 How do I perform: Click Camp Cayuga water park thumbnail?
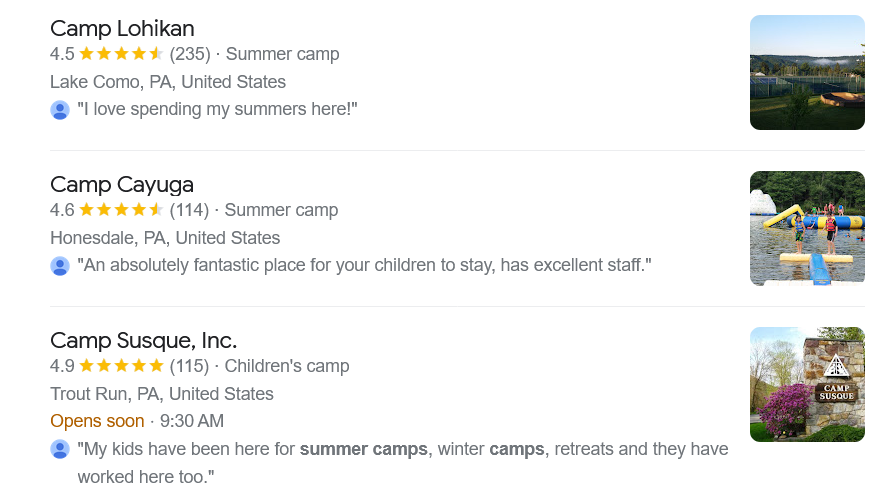(x=806, y=228)
